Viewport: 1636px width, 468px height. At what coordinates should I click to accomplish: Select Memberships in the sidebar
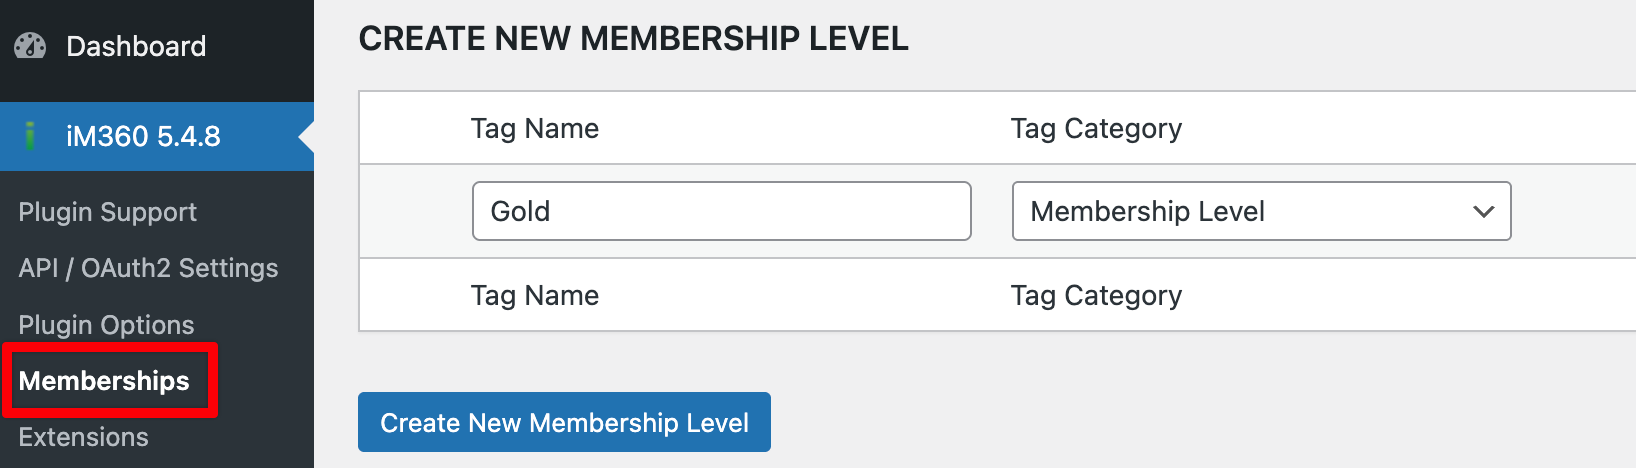coord(104,381)
